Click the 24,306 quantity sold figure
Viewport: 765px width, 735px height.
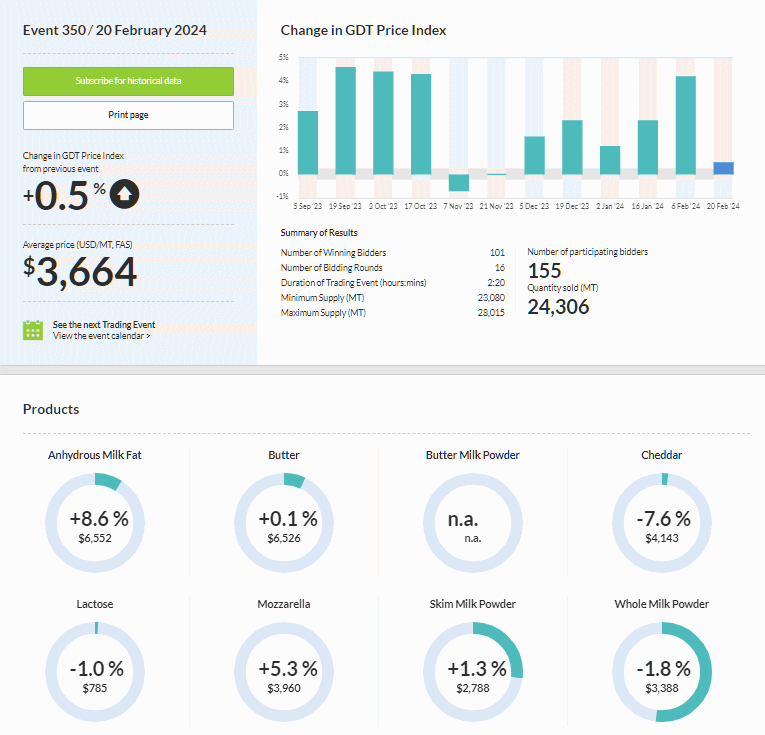[558, 307]
